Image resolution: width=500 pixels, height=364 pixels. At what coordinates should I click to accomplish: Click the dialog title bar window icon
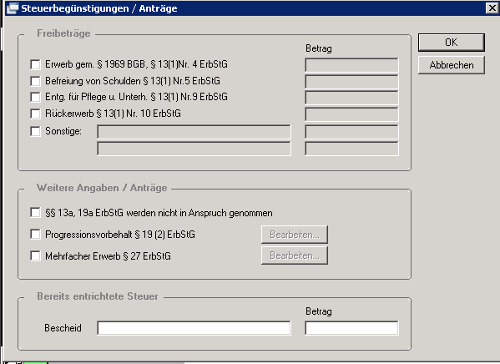pos(13,8)
